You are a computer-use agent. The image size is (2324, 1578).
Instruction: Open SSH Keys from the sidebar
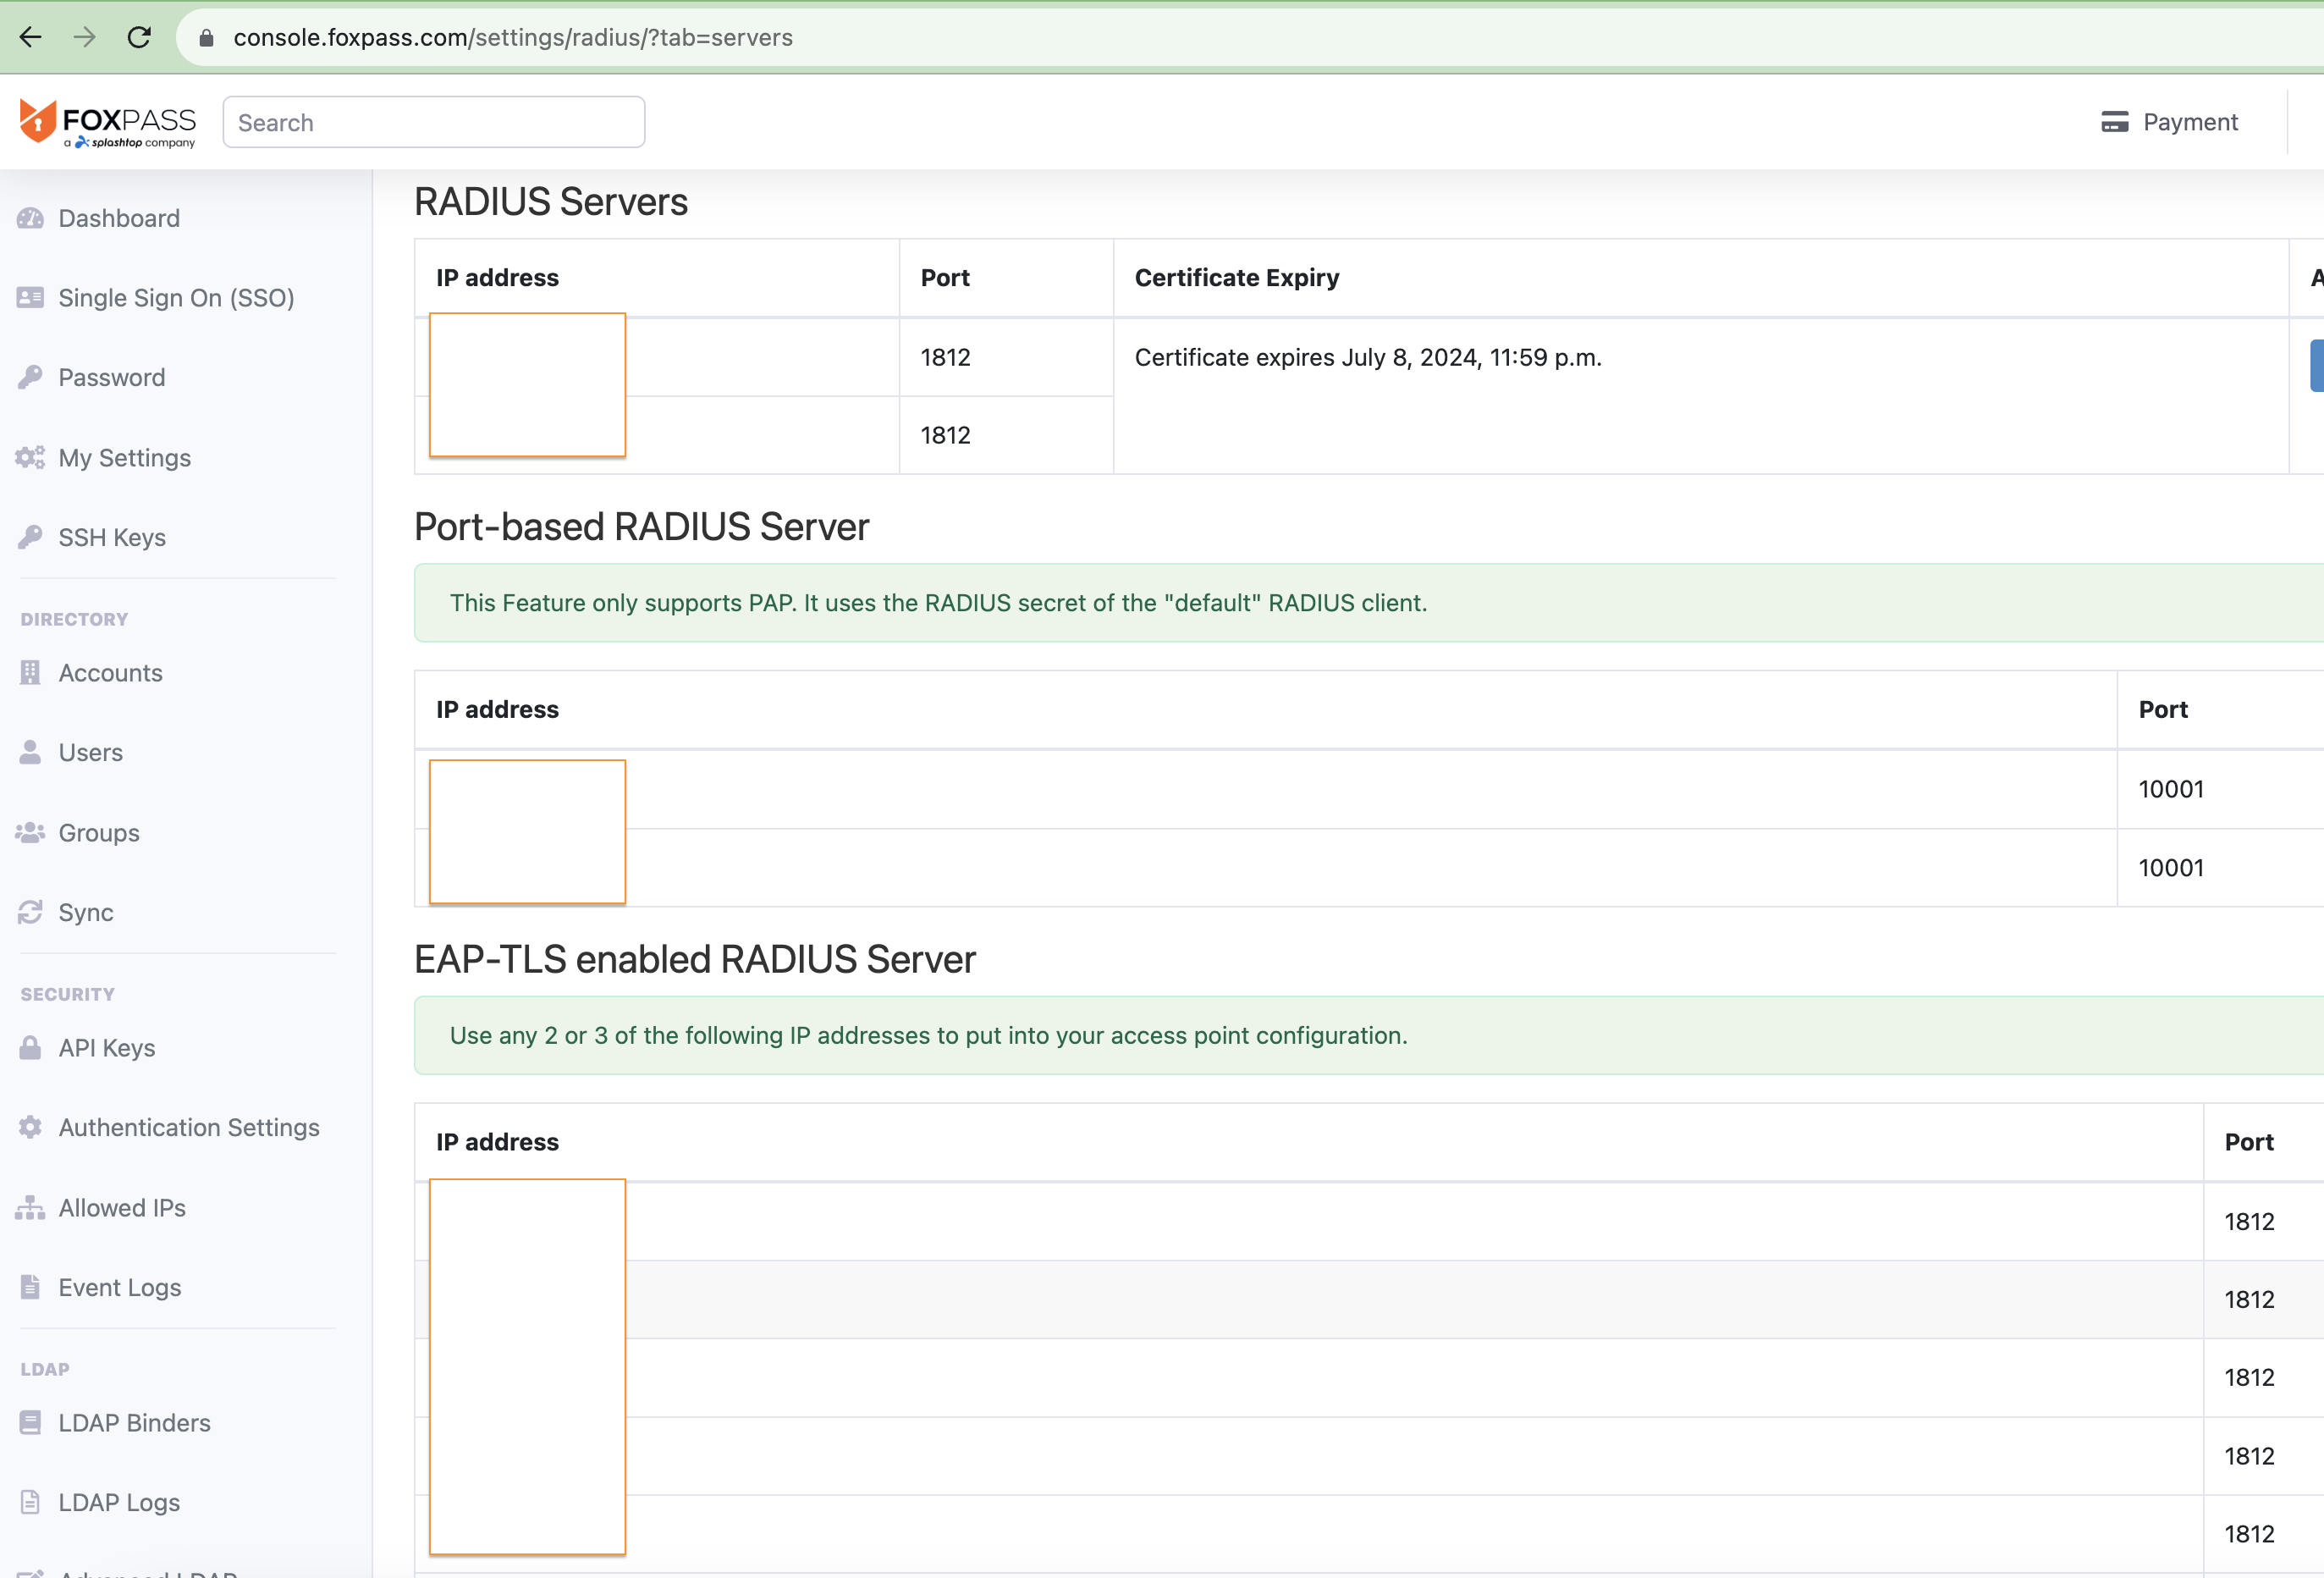pos(112,538)
